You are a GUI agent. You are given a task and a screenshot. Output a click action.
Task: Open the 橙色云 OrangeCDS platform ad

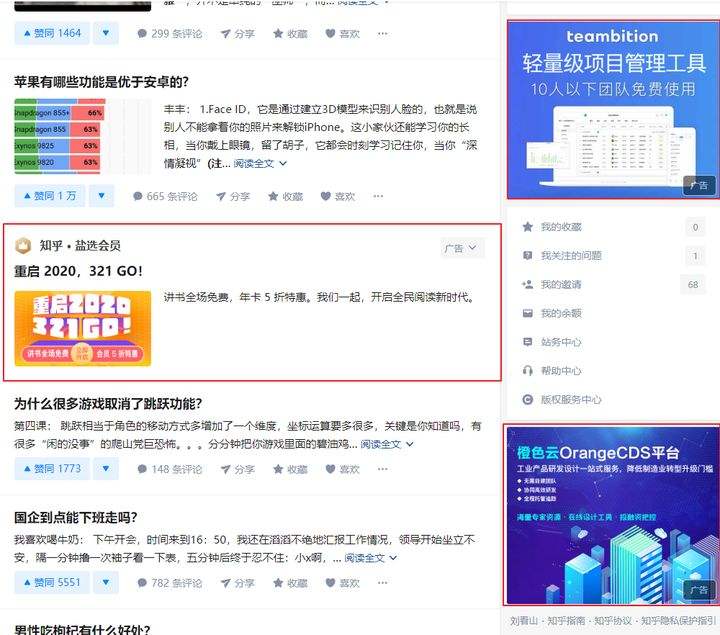pos(612,515)
